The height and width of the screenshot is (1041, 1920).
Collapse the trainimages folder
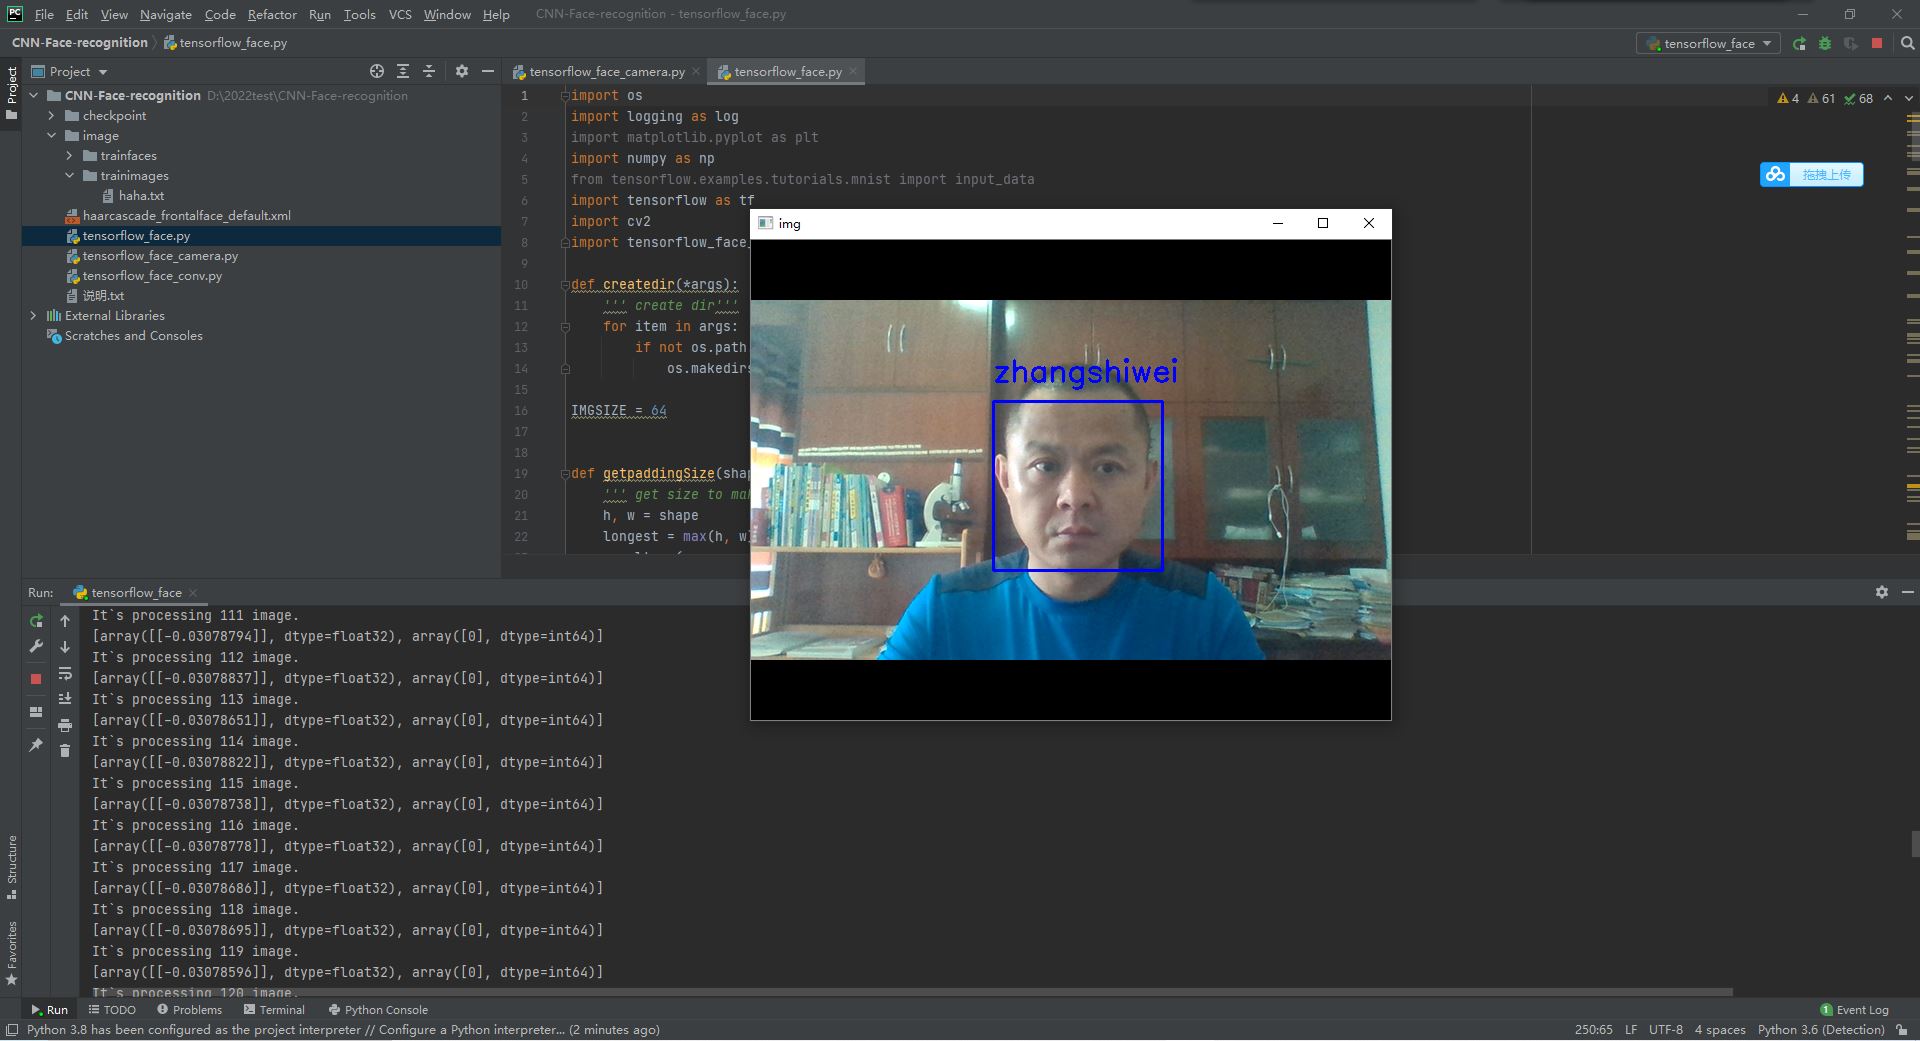point(69,176)
